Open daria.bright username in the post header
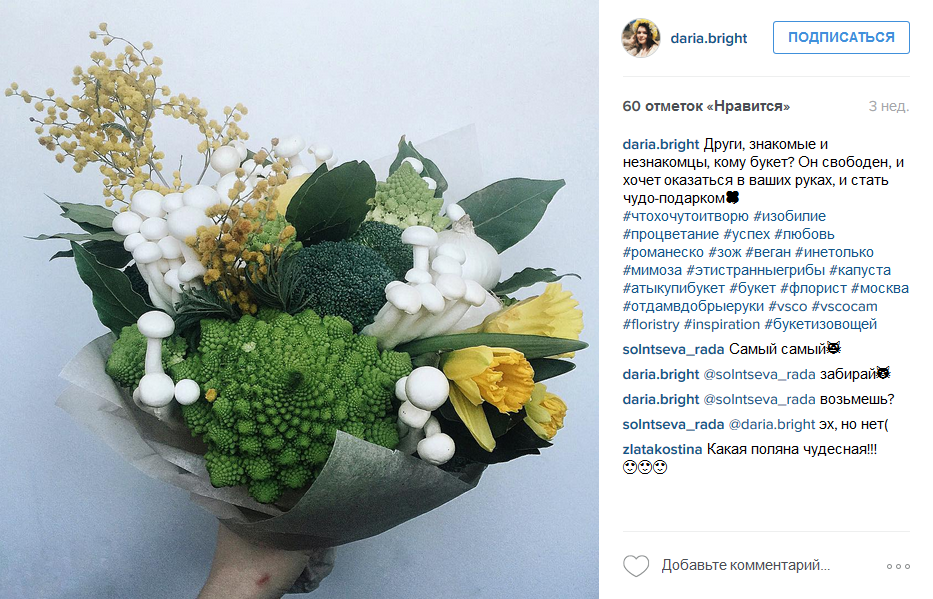933x599 pixels. (x=708, y=38)
